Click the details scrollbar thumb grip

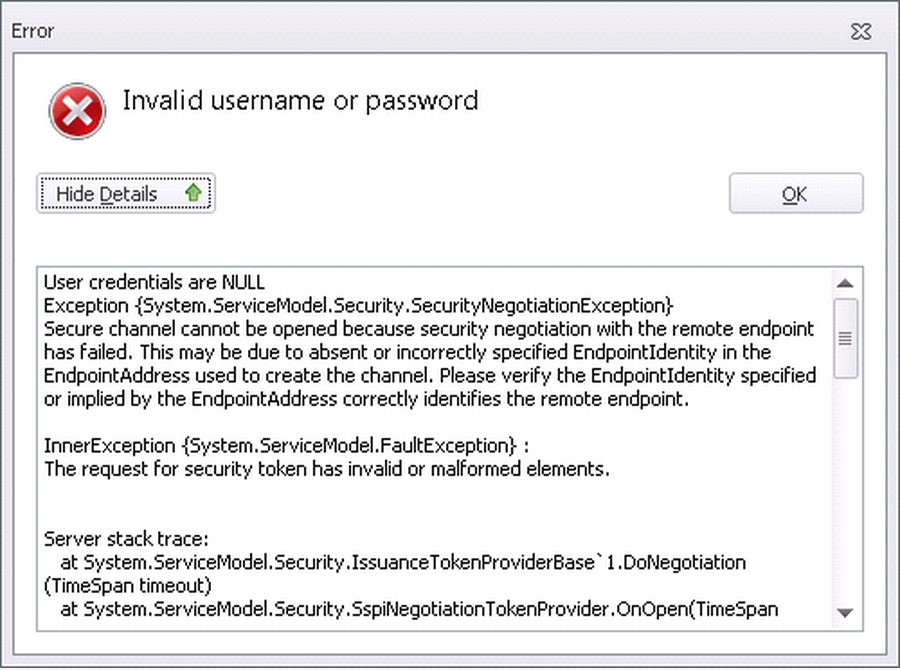[845, 338]
